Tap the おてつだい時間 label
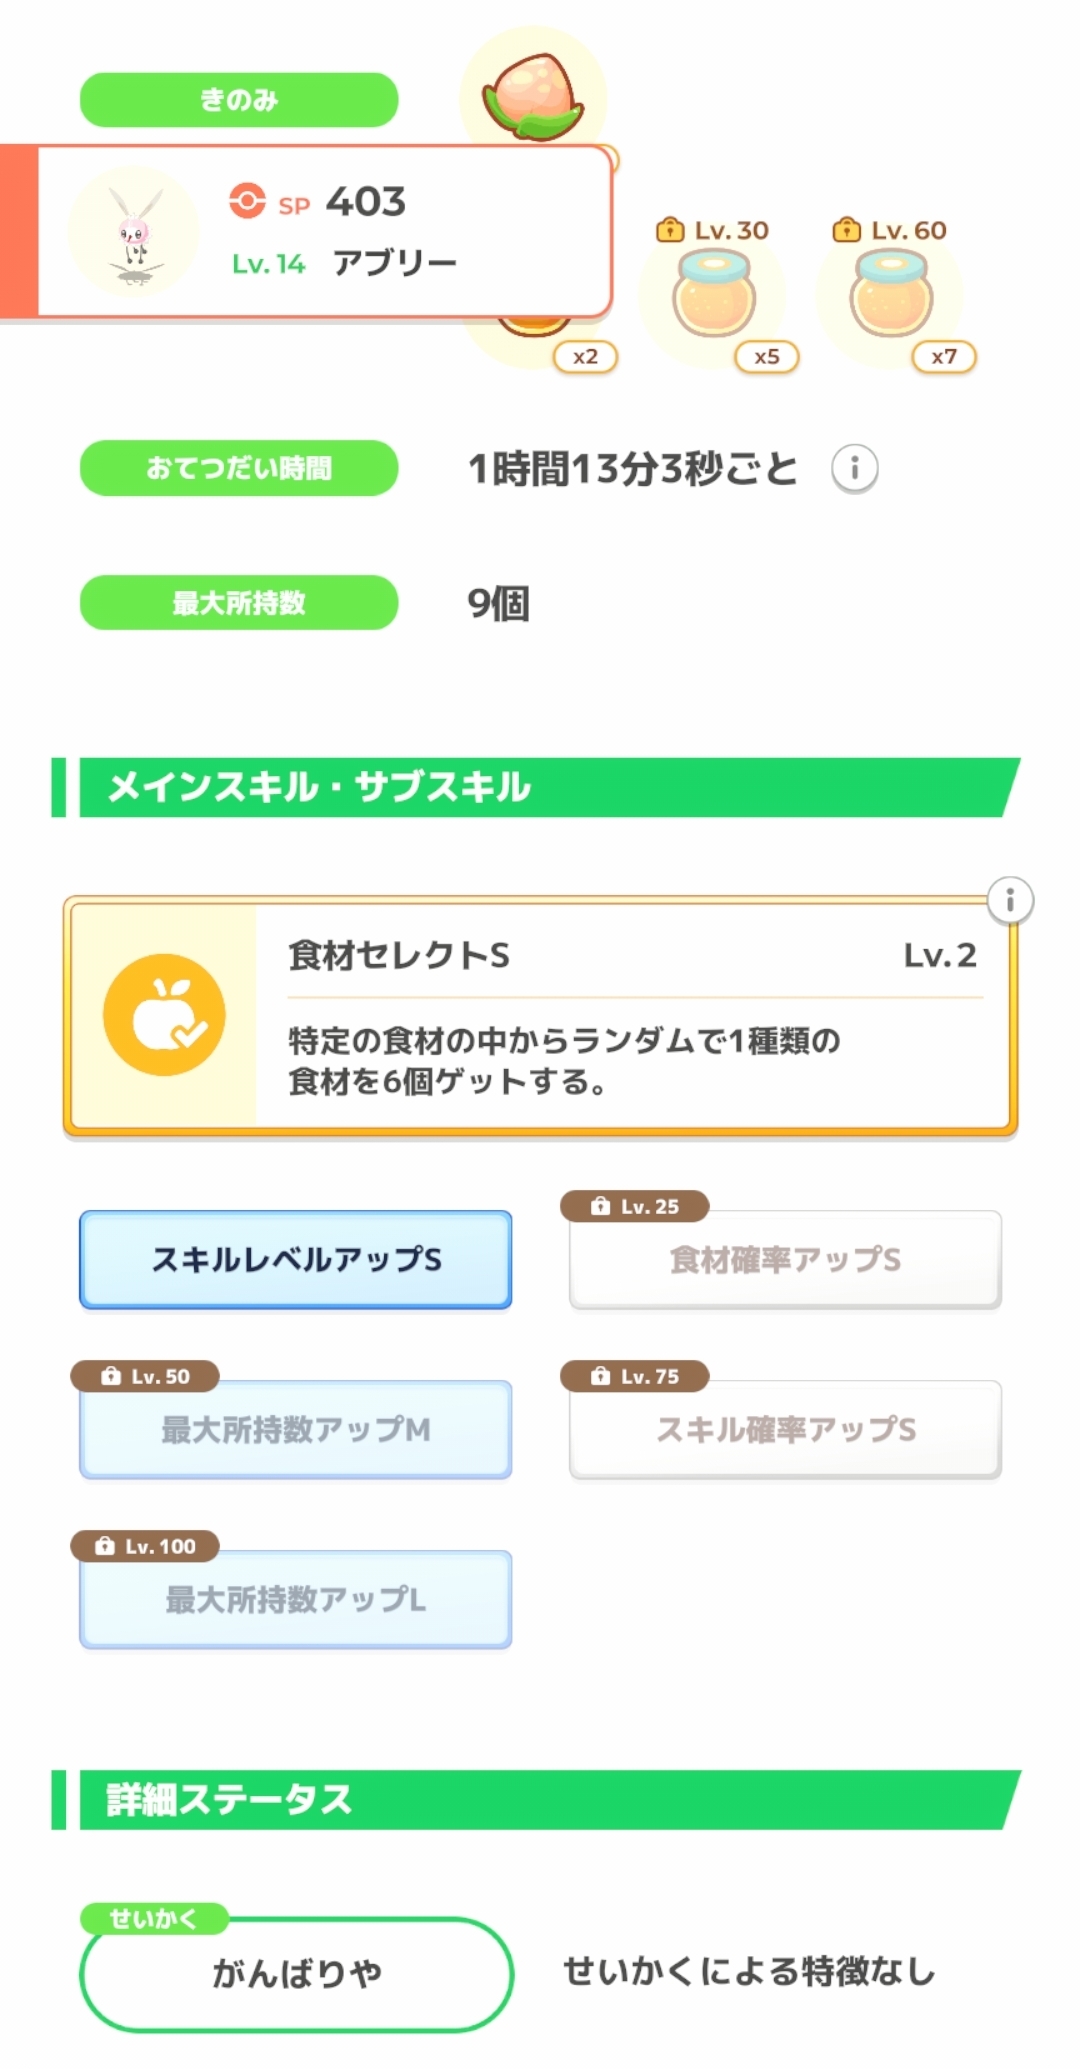1080x2069 pixels. [x=239, y=468]
